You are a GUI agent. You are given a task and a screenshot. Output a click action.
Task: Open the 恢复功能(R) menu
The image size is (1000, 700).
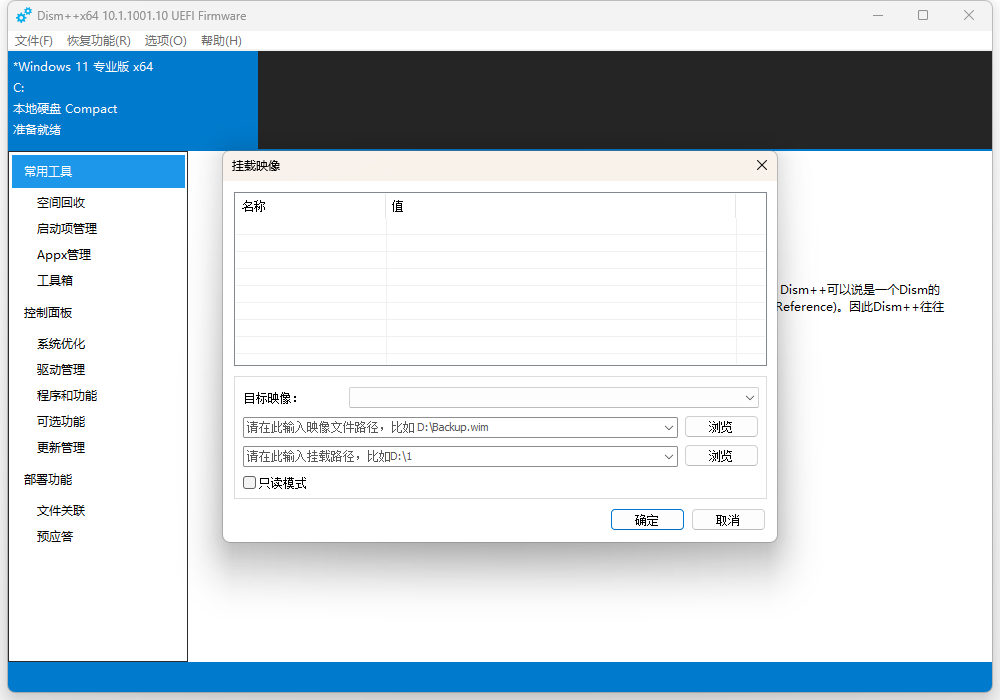point(98,41)
